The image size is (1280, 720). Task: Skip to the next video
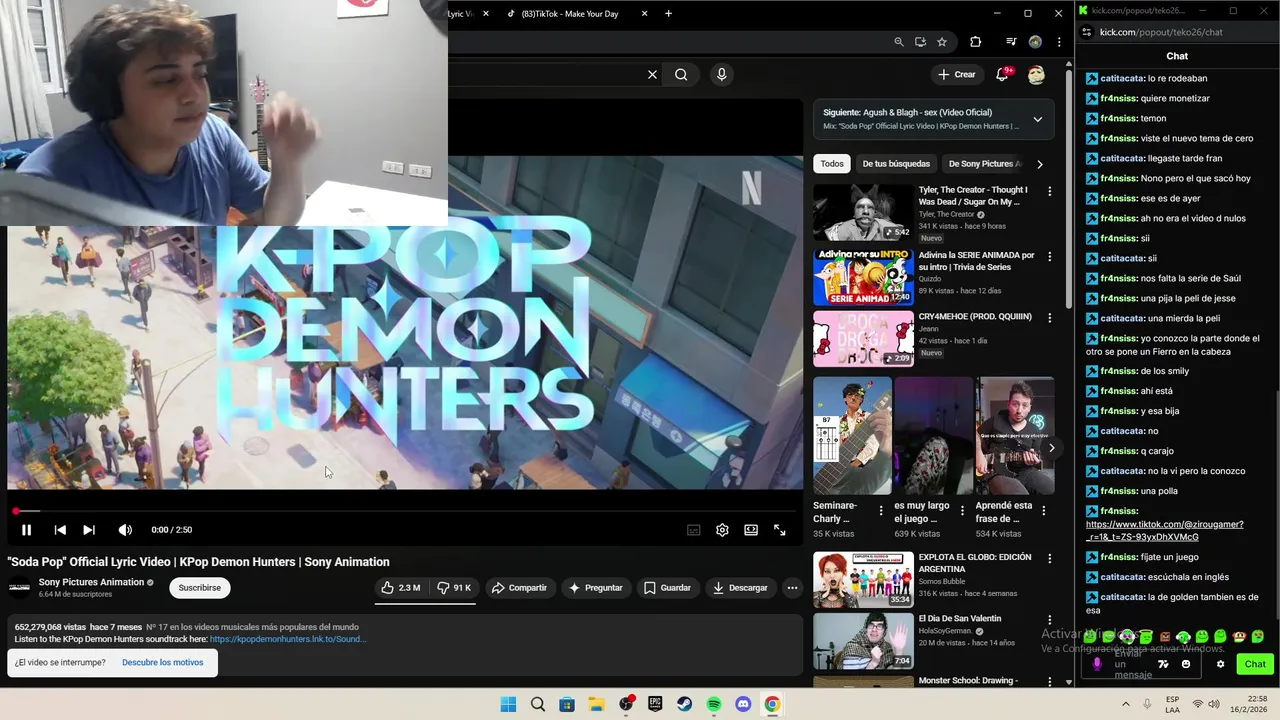[89, 530]
